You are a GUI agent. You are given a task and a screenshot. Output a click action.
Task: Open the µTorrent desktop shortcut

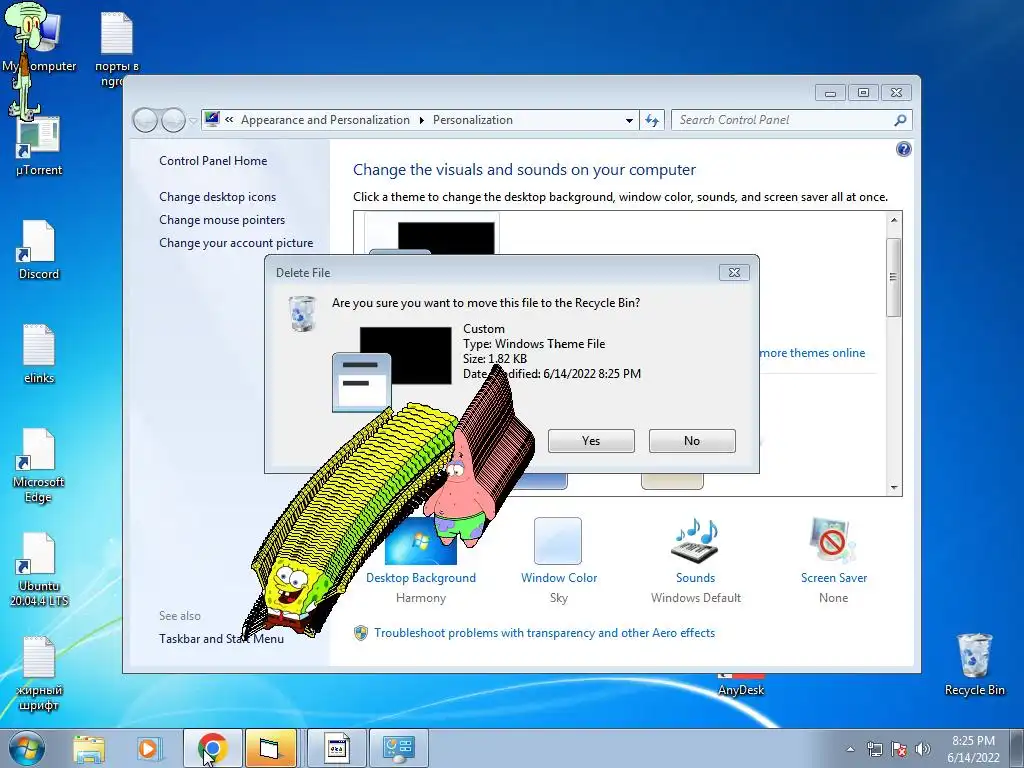39,146
